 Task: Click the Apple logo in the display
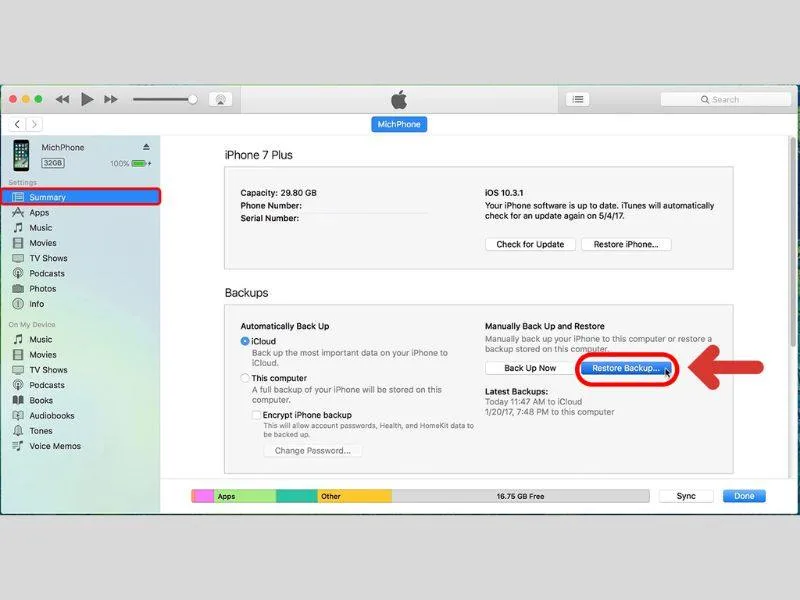click(x=399, y=99)
